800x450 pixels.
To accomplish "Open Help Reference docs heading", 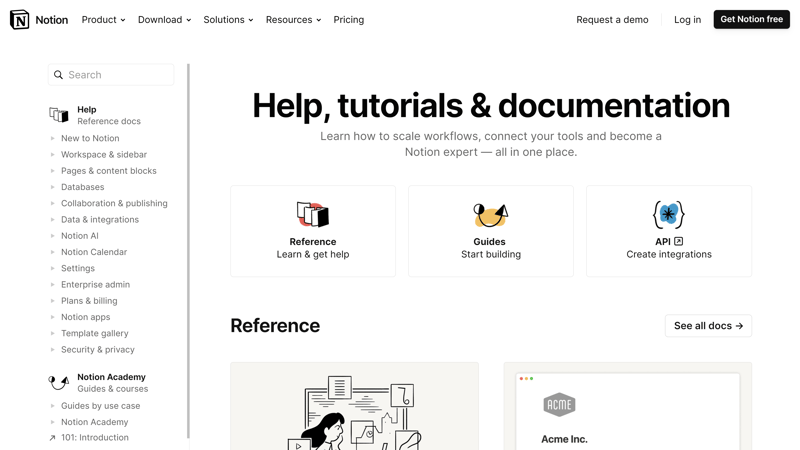I will [109, 115].
